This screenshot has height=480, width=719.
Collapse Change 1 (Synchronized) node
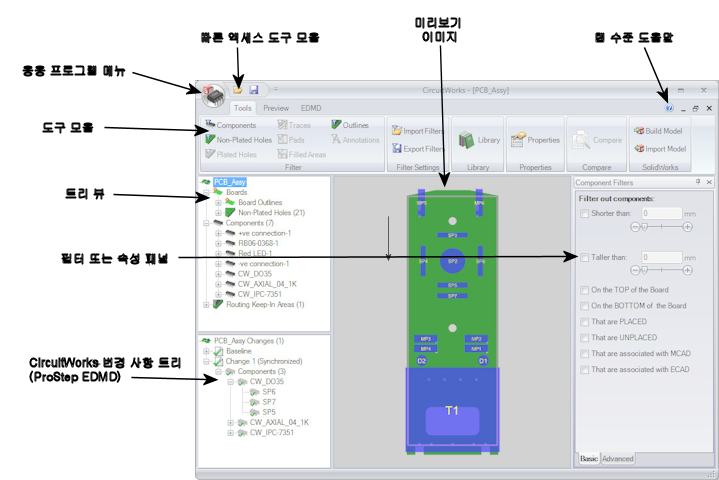[x=206, y=361]
